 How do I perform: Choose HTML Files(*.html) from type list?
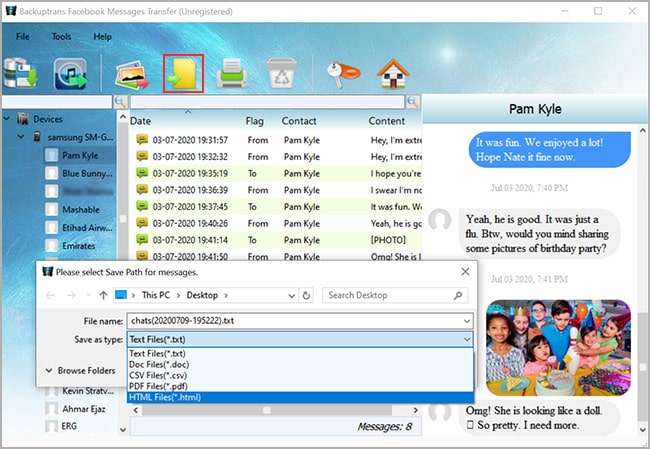(165, 397)
